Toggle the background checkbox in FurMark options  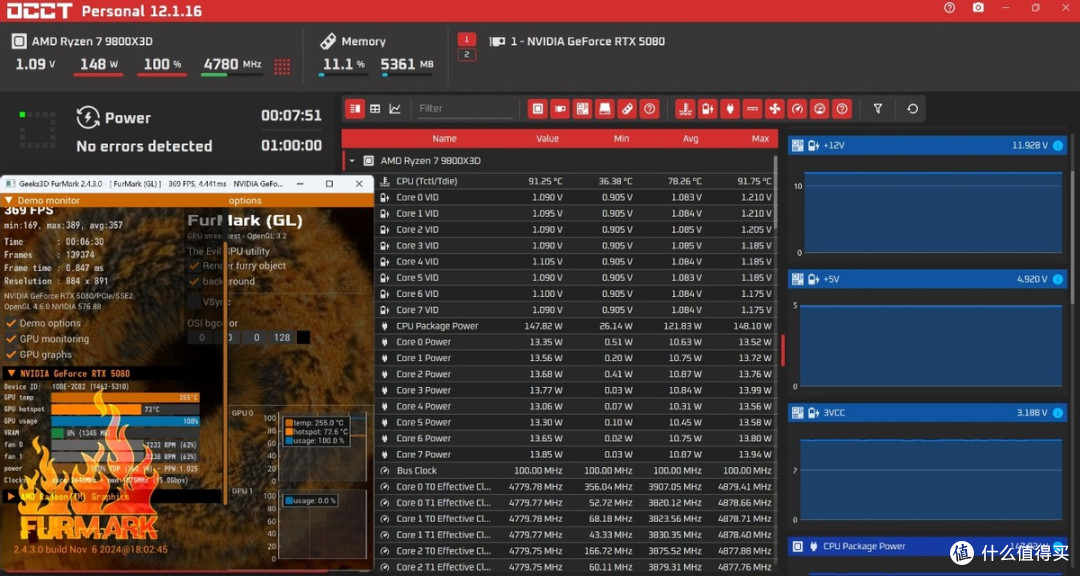point(194,282)
